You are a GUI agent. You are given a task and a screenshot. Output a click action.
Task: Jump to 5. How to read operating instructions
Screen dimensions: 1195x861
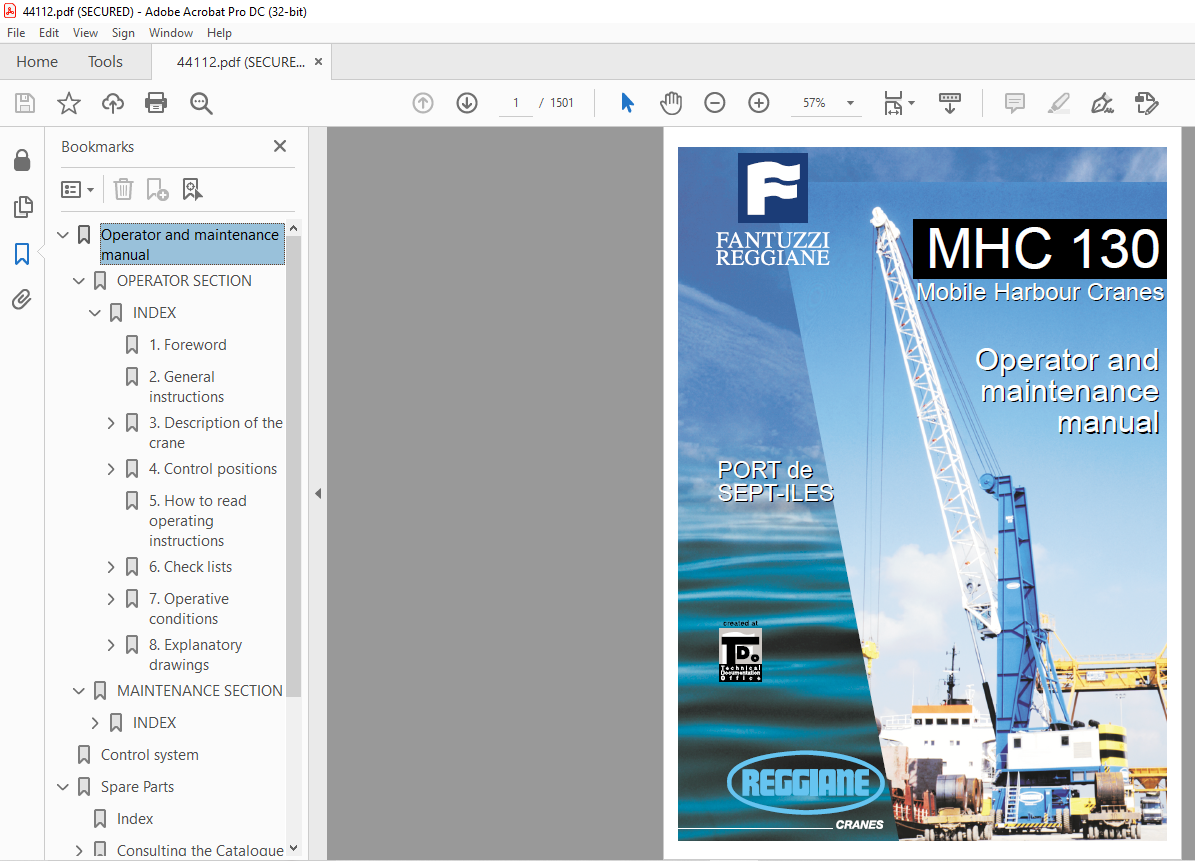pyautogui.click(x=197, y=520)
